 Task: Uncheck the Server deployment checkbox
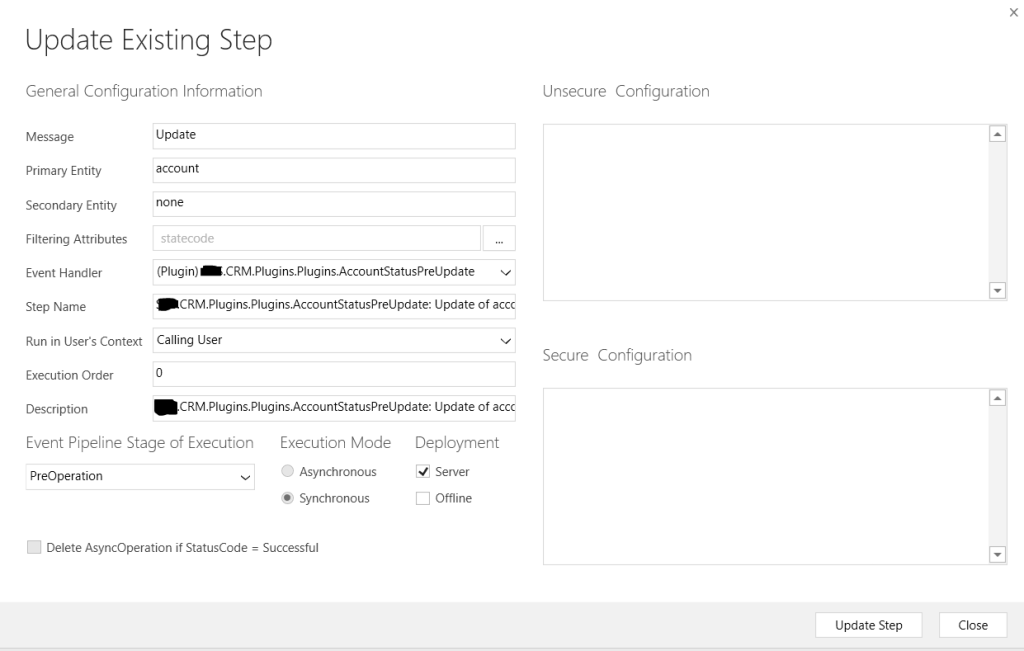click(x=422, y=472)
